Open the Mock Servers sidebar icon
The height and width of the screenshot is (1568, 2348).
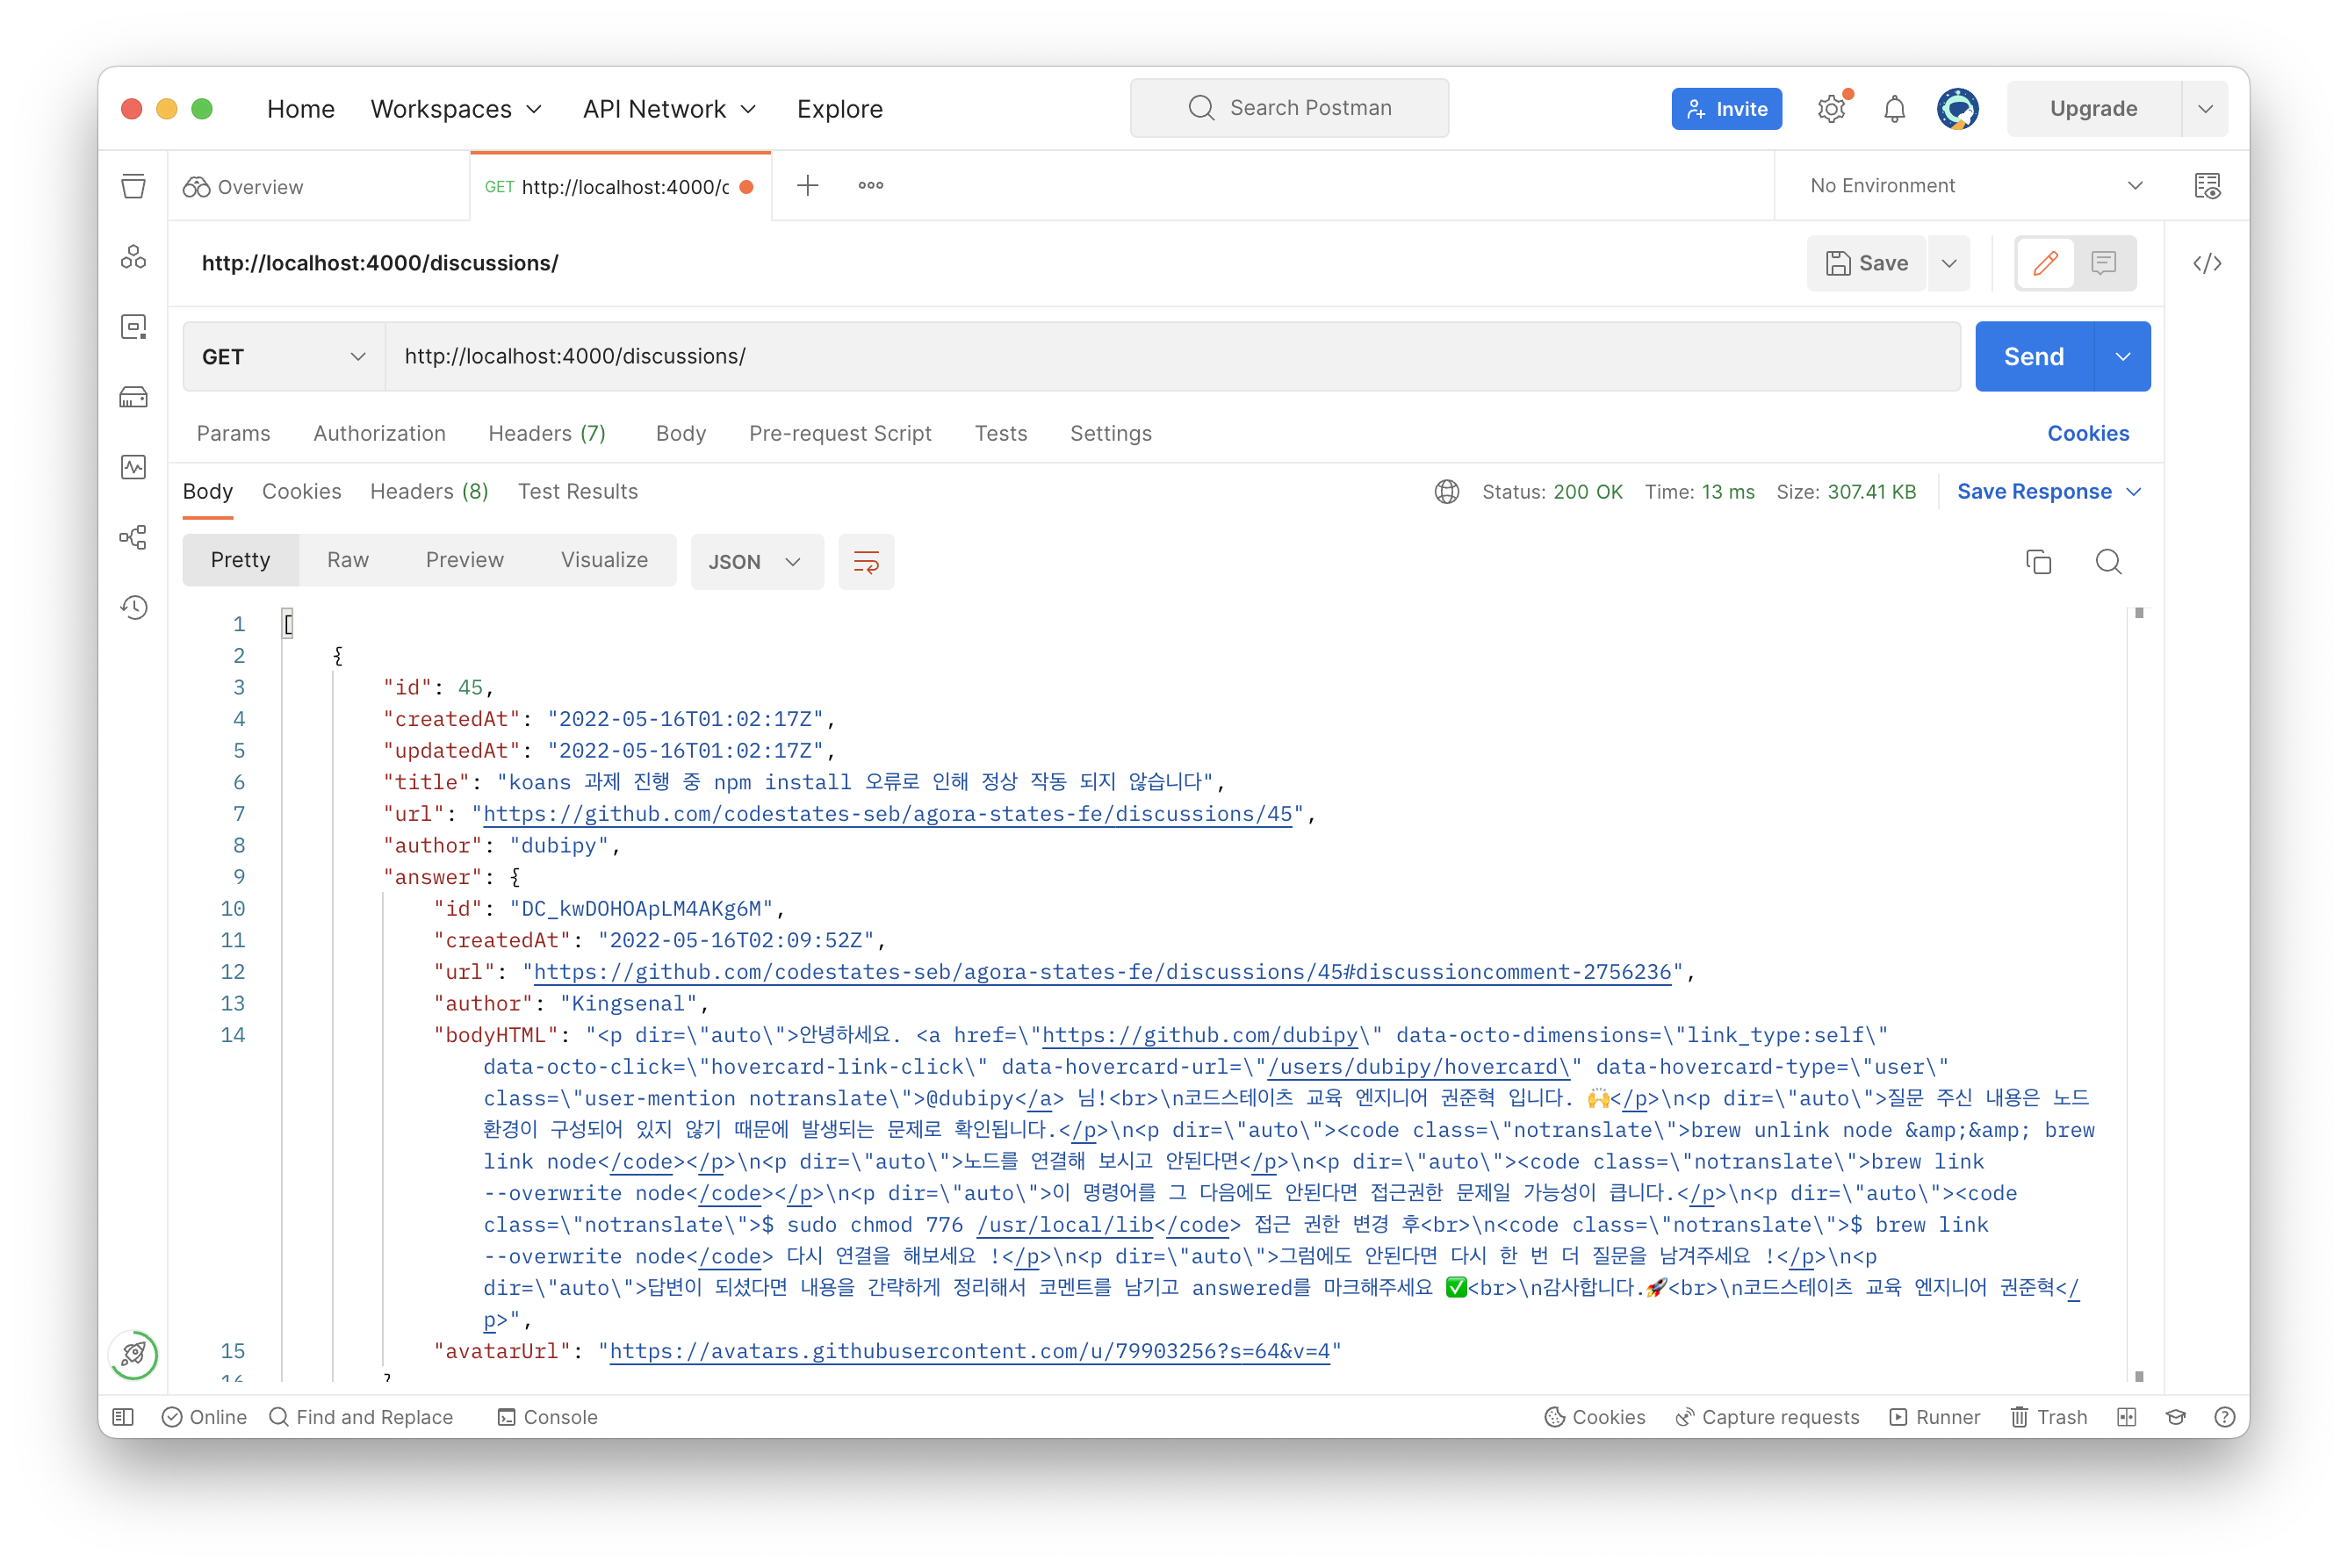tap(133, 397)
